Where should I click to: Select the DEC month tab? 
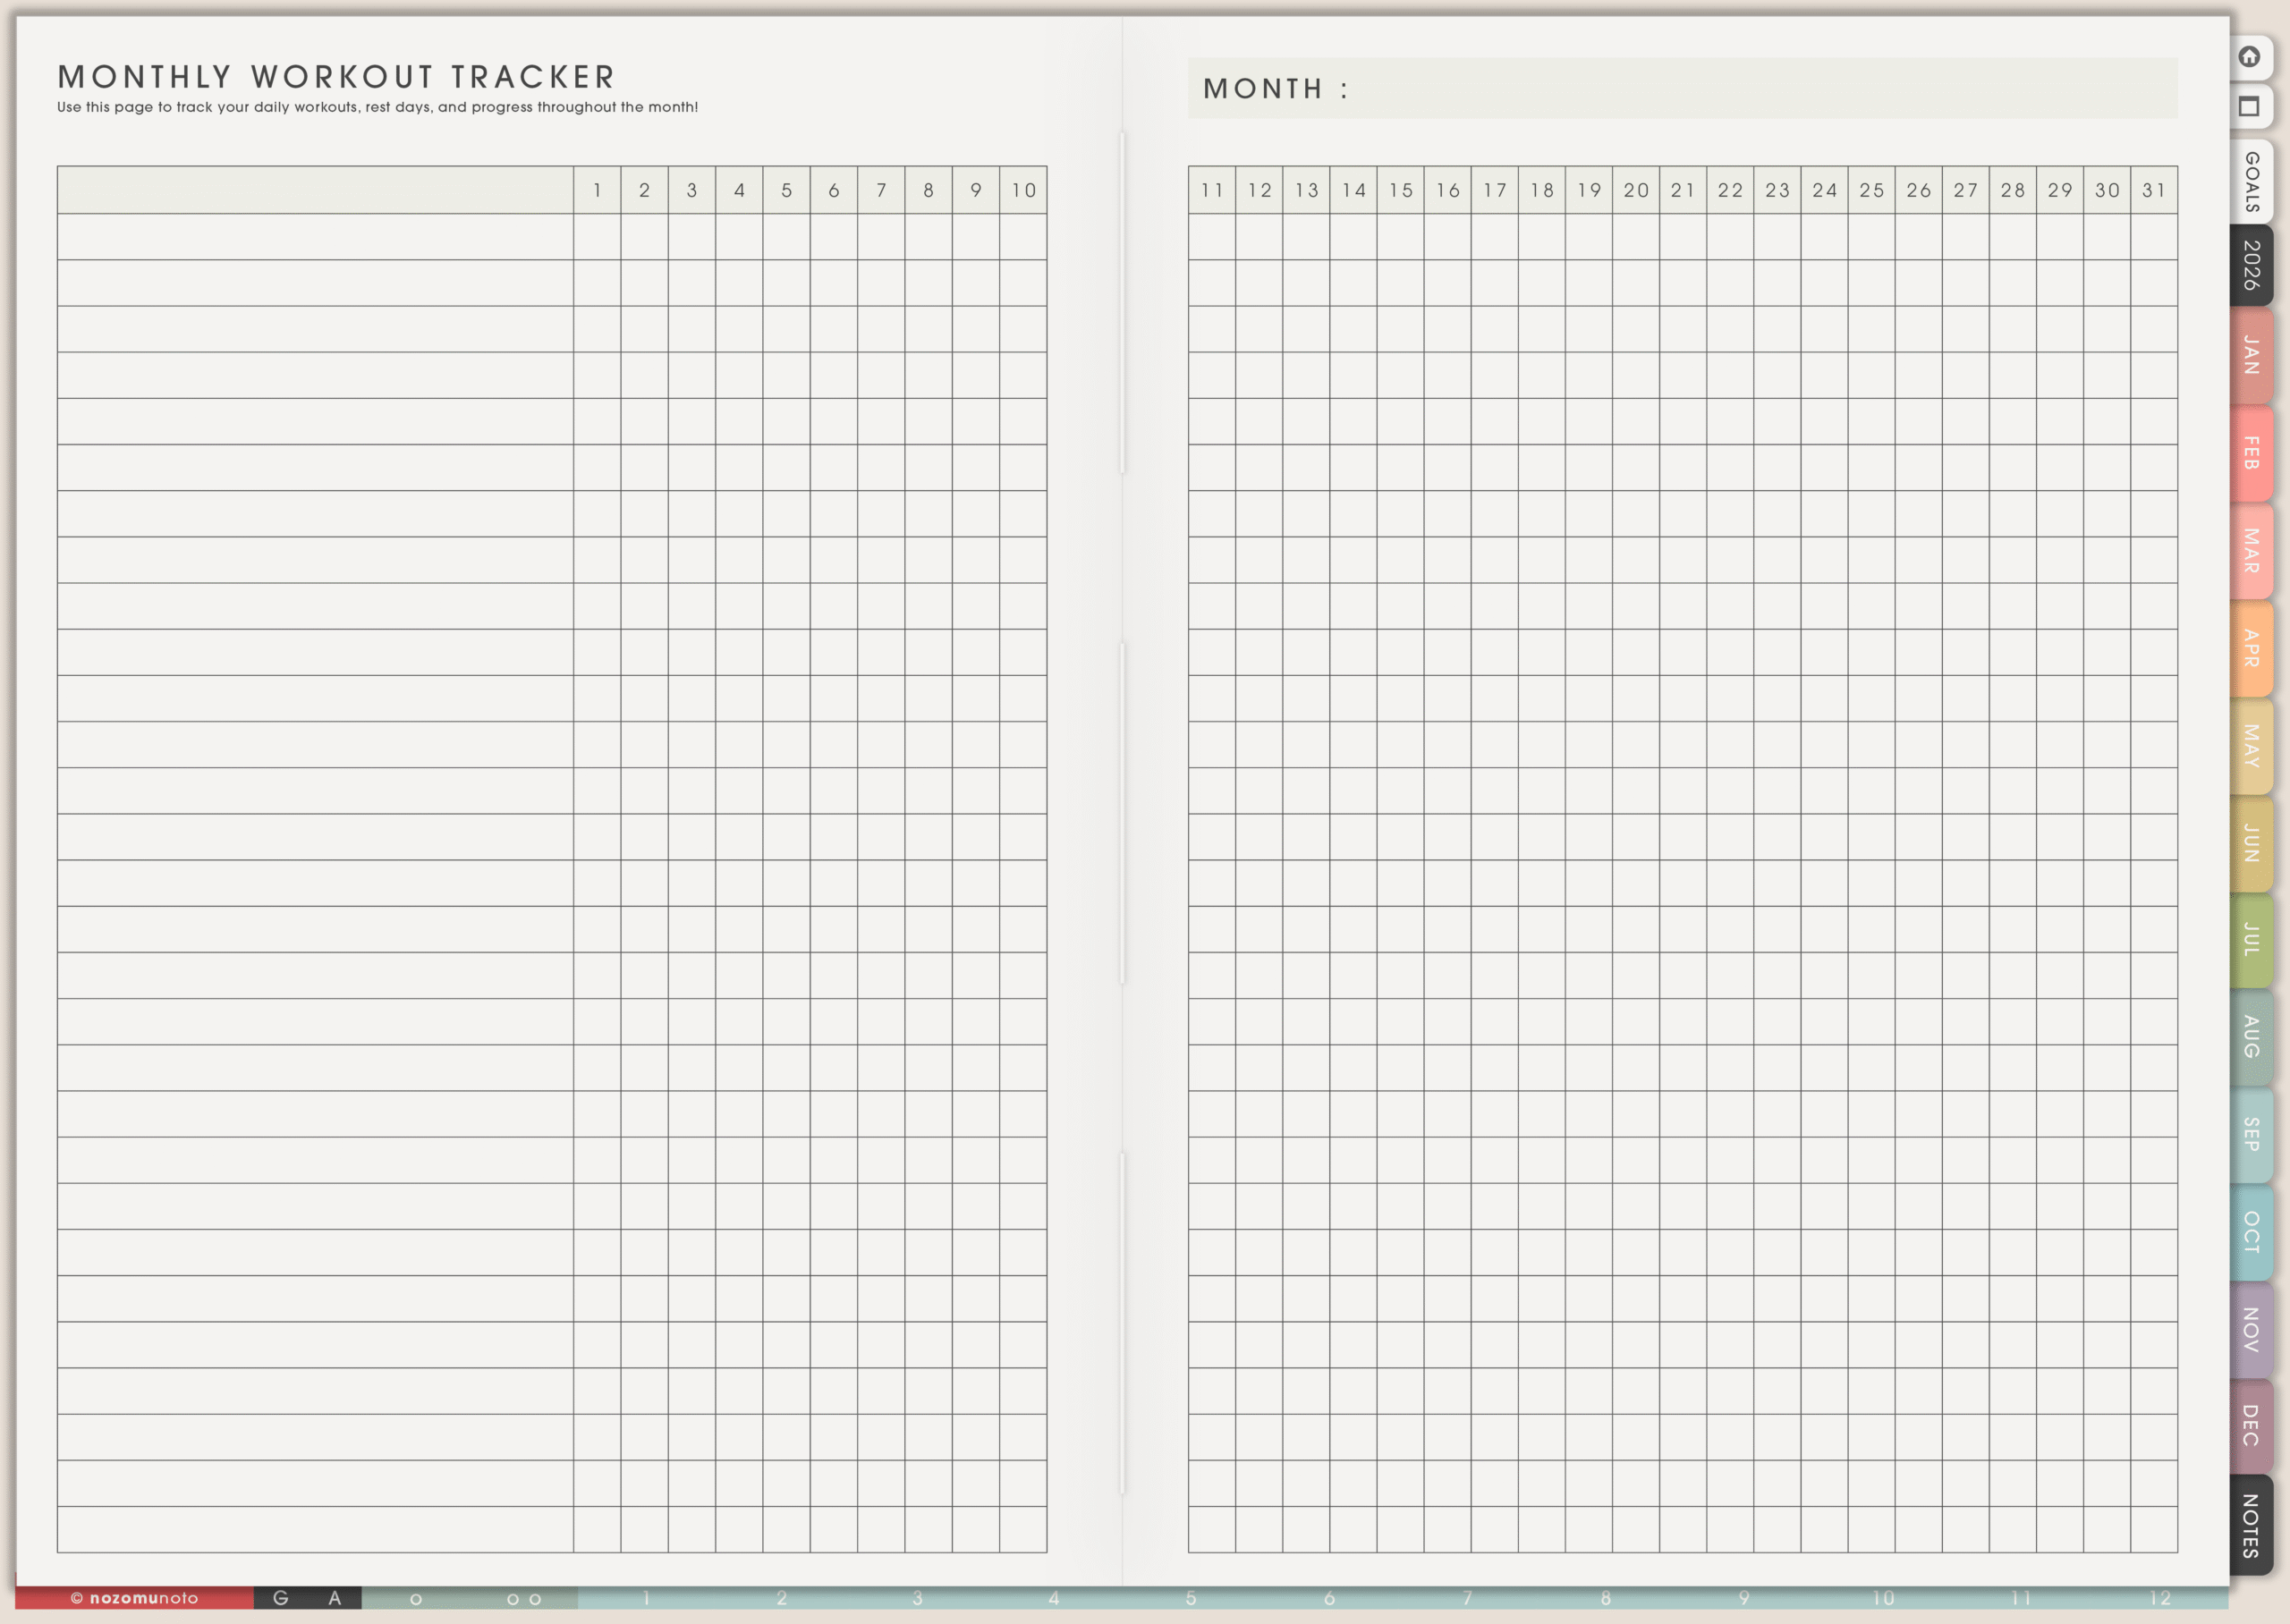(x=2251, y=1425)
